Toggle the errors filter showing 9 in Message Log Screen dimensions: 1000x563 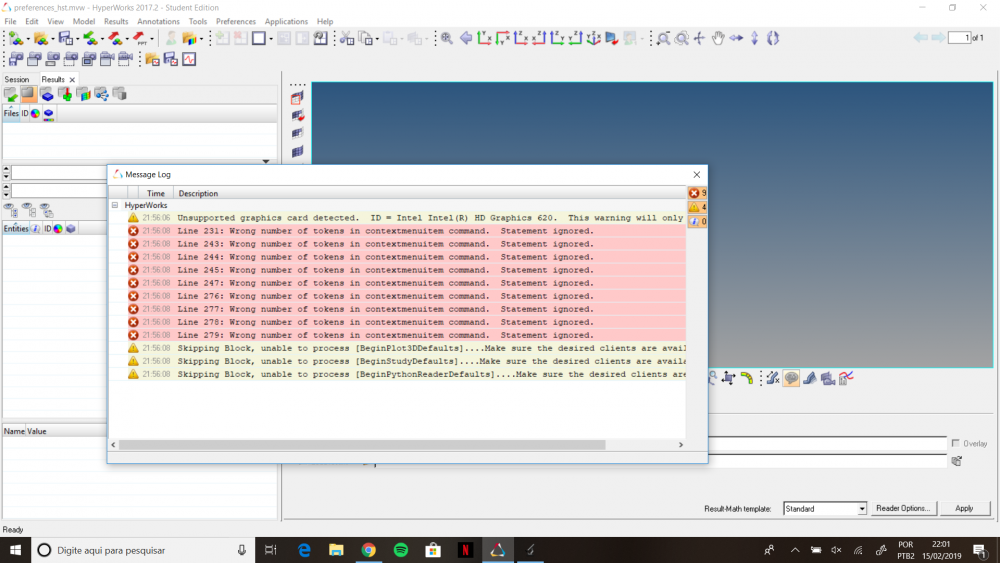pyautogui.click(x=697, y=193)
